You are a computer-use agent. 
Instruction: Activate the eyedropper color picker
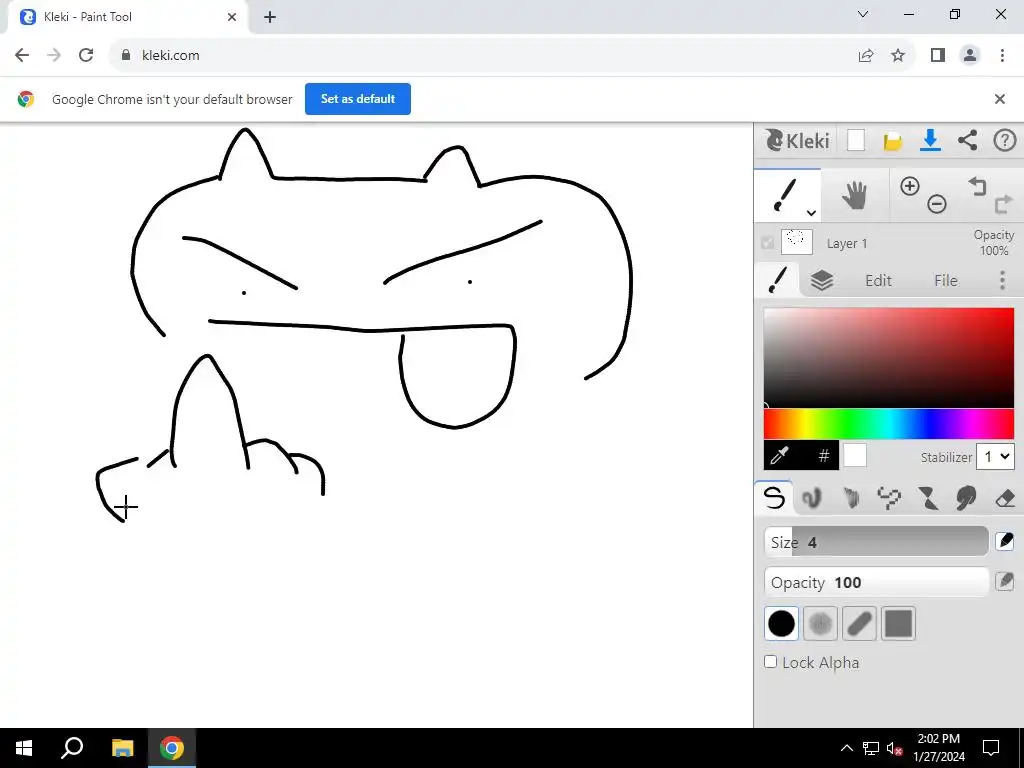pyautogui.click(x=780, y=455)
